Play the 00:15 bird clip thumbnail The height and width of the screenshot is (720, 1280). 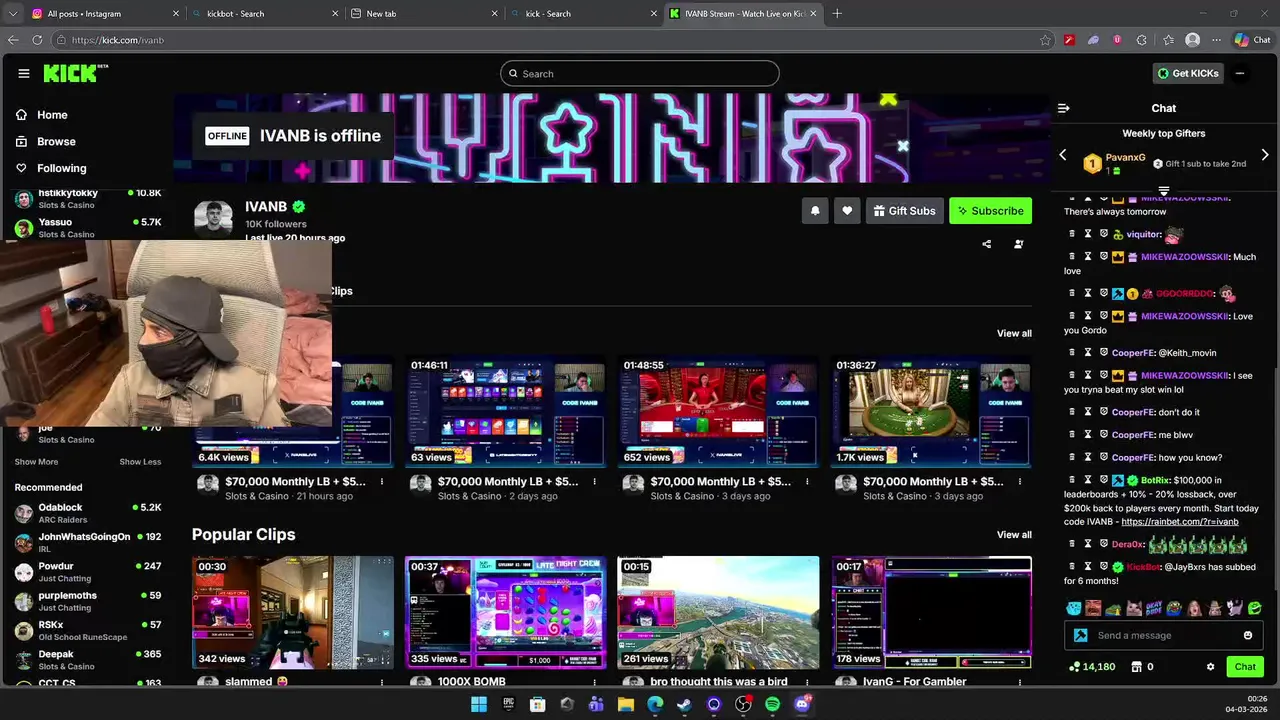(x=718, y=612)
